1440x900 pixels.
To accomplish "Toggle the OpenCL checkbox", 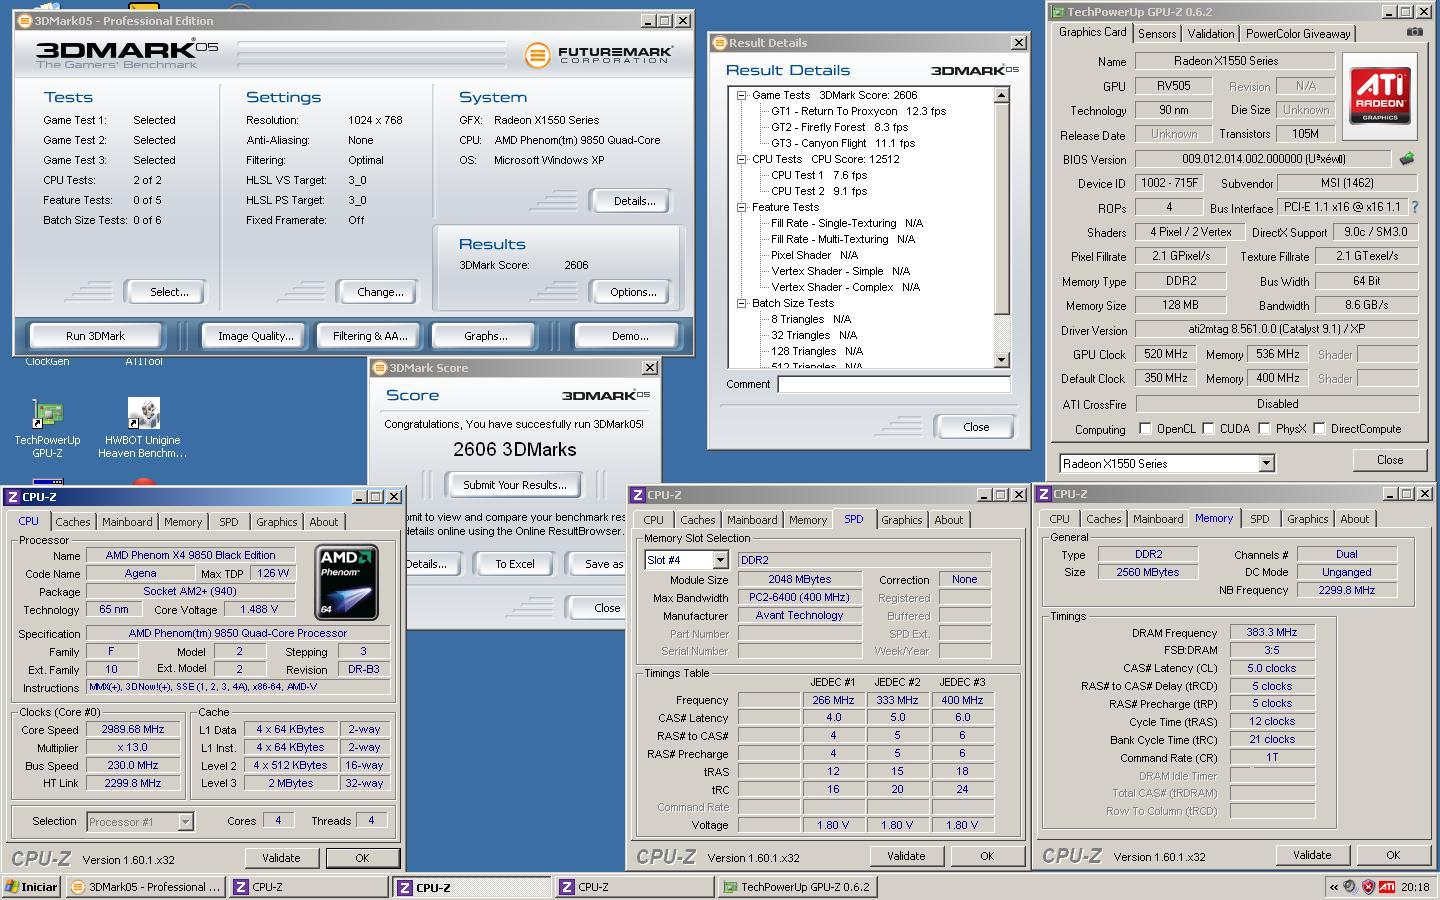I will click(1145, 428).
